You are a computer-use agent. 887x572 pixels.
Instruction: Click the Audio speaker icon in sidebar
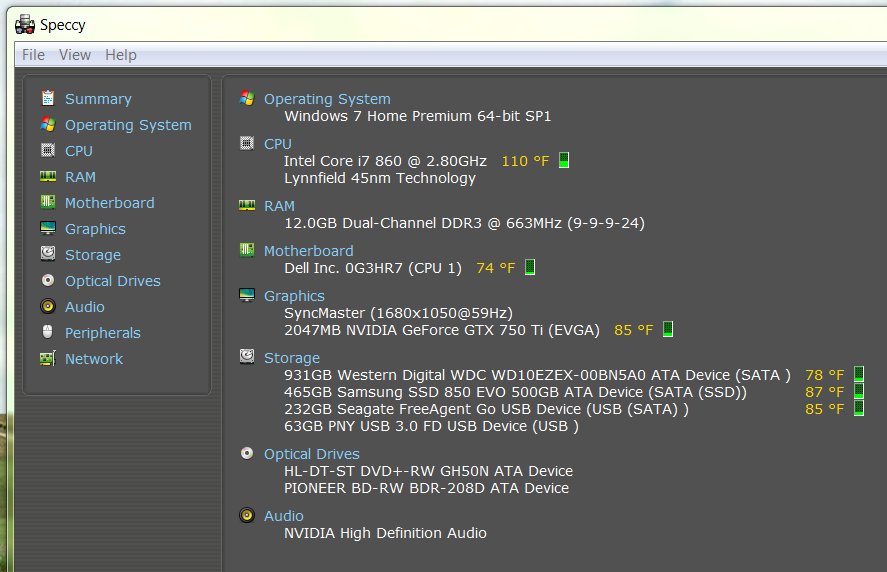[x=47, y=306]
